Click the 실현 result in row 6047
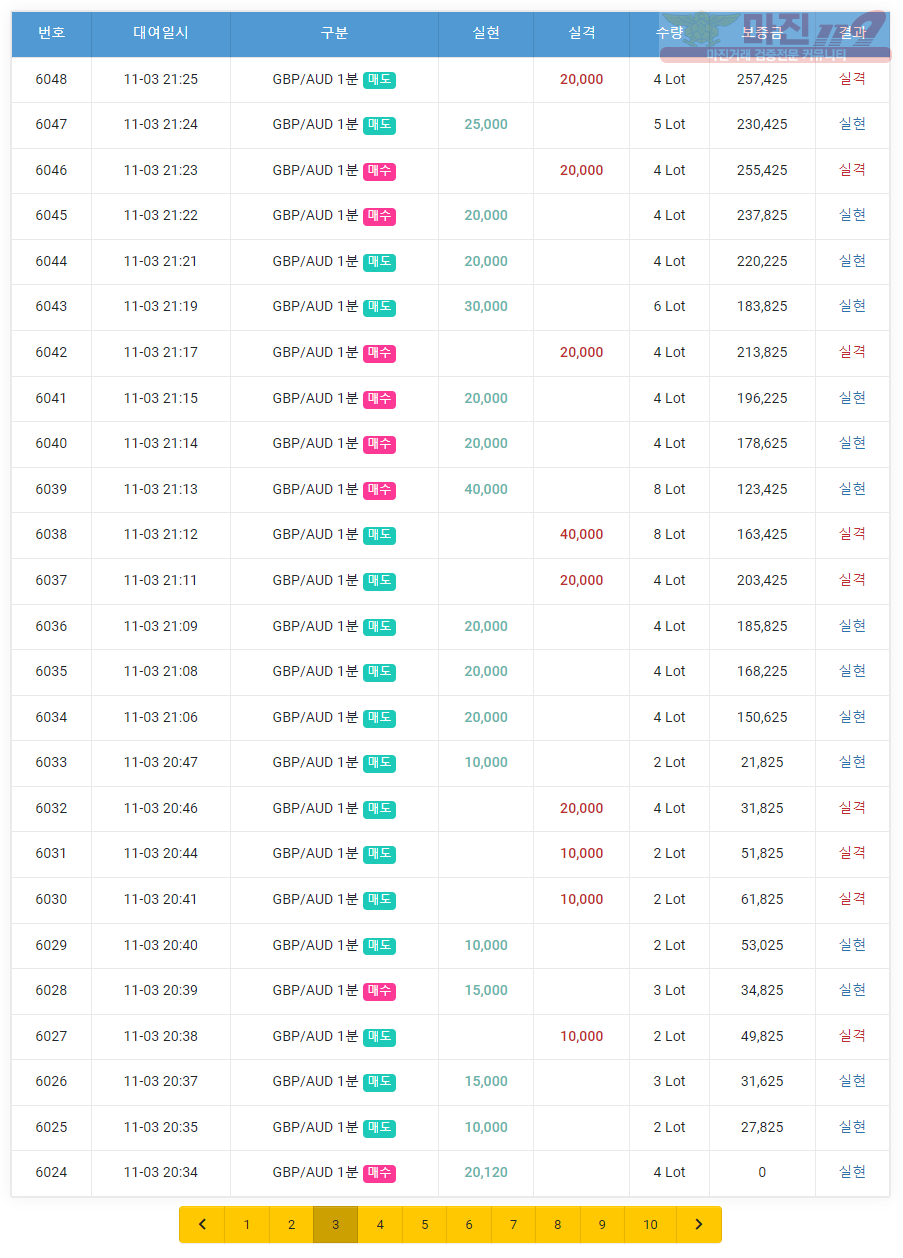The image size is (903, 1258). (852, 124)
